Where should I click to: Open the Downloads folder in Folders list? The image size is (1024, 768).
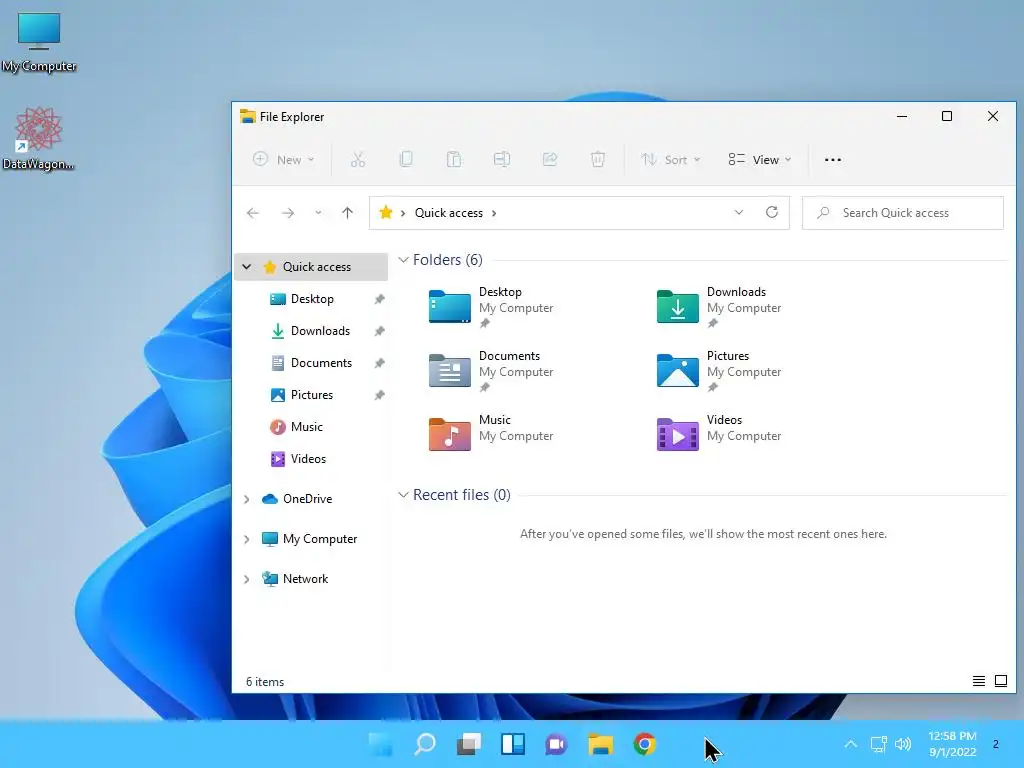pos(718,306)
